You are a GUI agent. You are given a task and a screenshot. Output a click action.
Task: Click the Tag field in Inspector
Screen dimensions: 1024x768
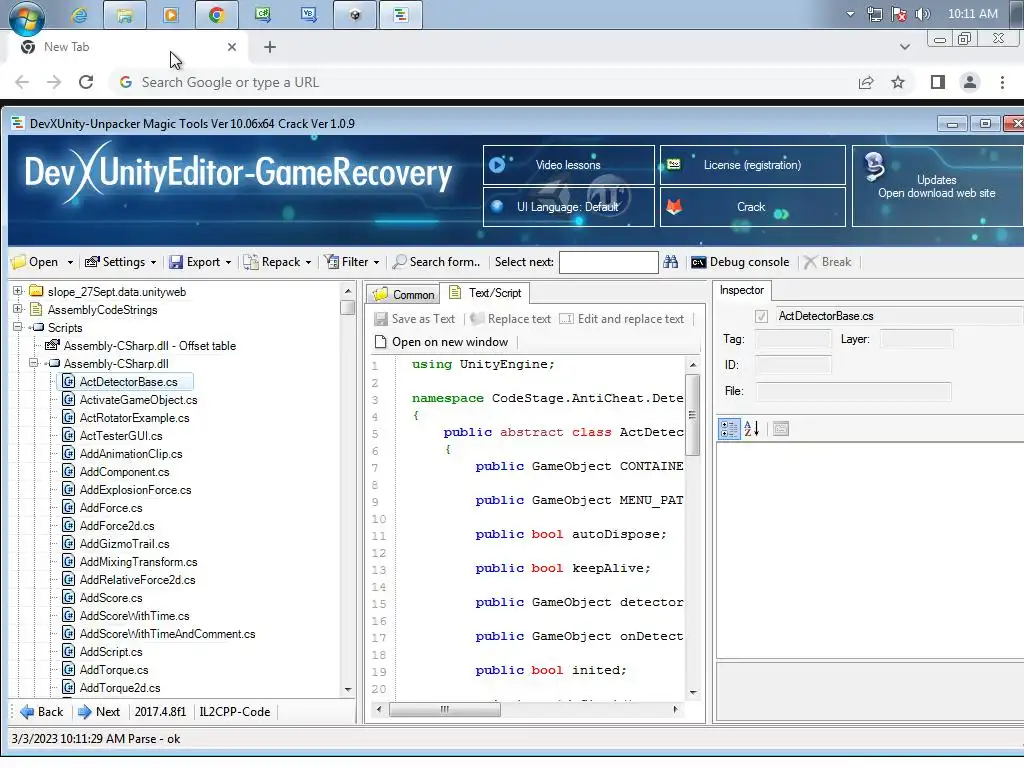pos(793,339)
